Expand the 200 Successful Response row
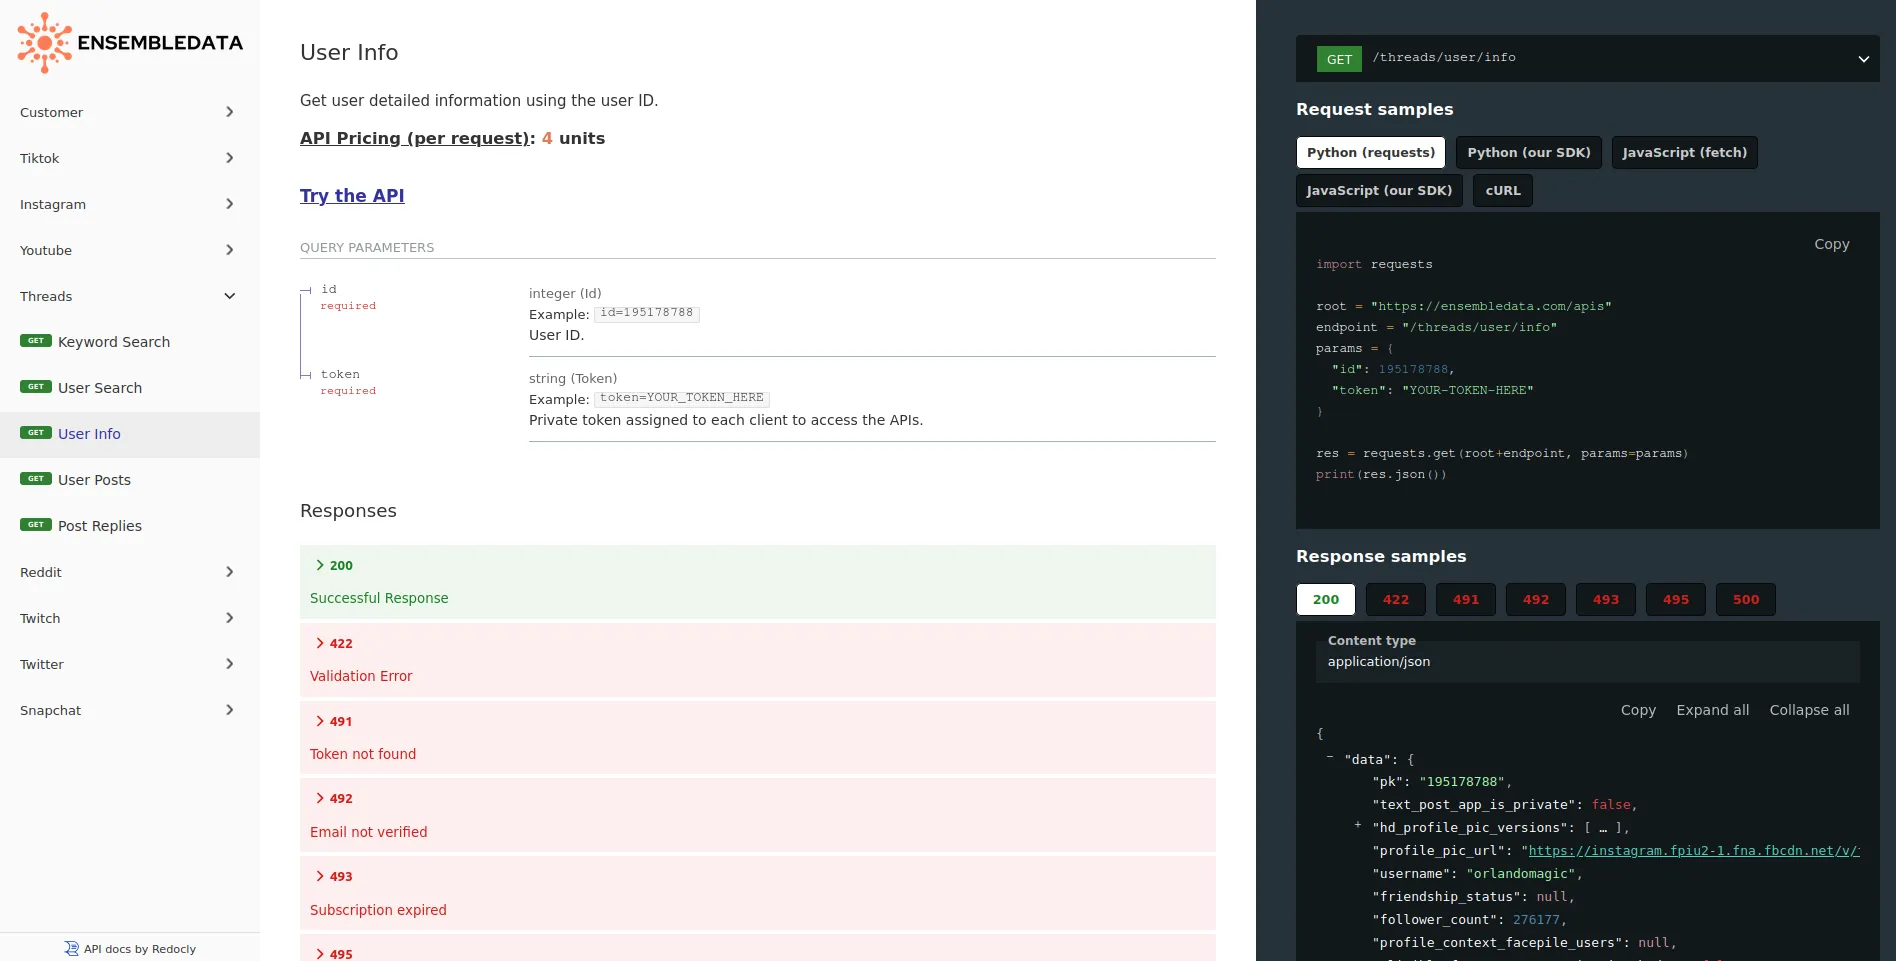The width and height of the screenshot is (1896, 961). click(x=758, y=582)
